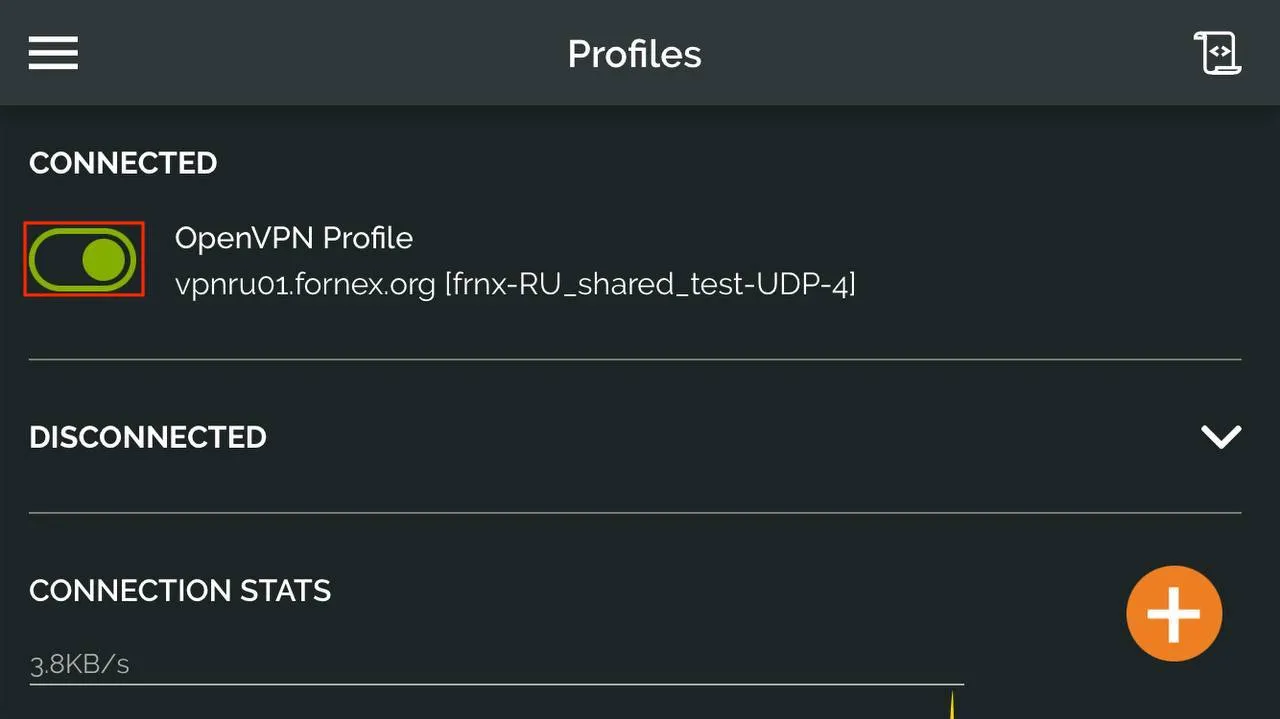Open the hamburger navigation menu

53,53
